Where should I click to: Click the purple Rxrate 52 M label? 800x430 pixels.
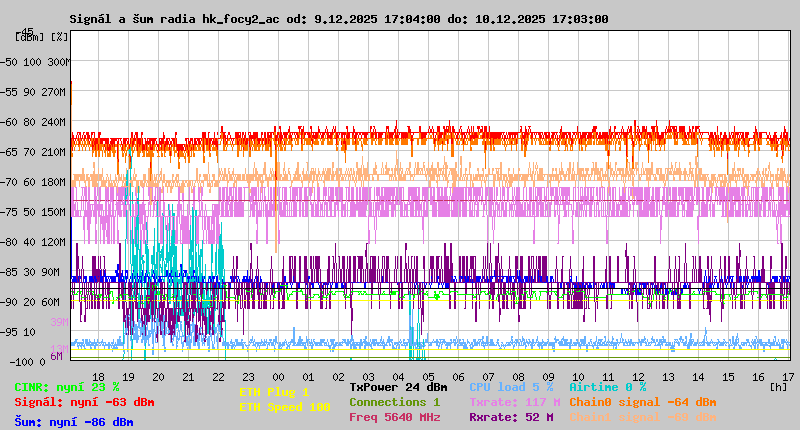511,417
